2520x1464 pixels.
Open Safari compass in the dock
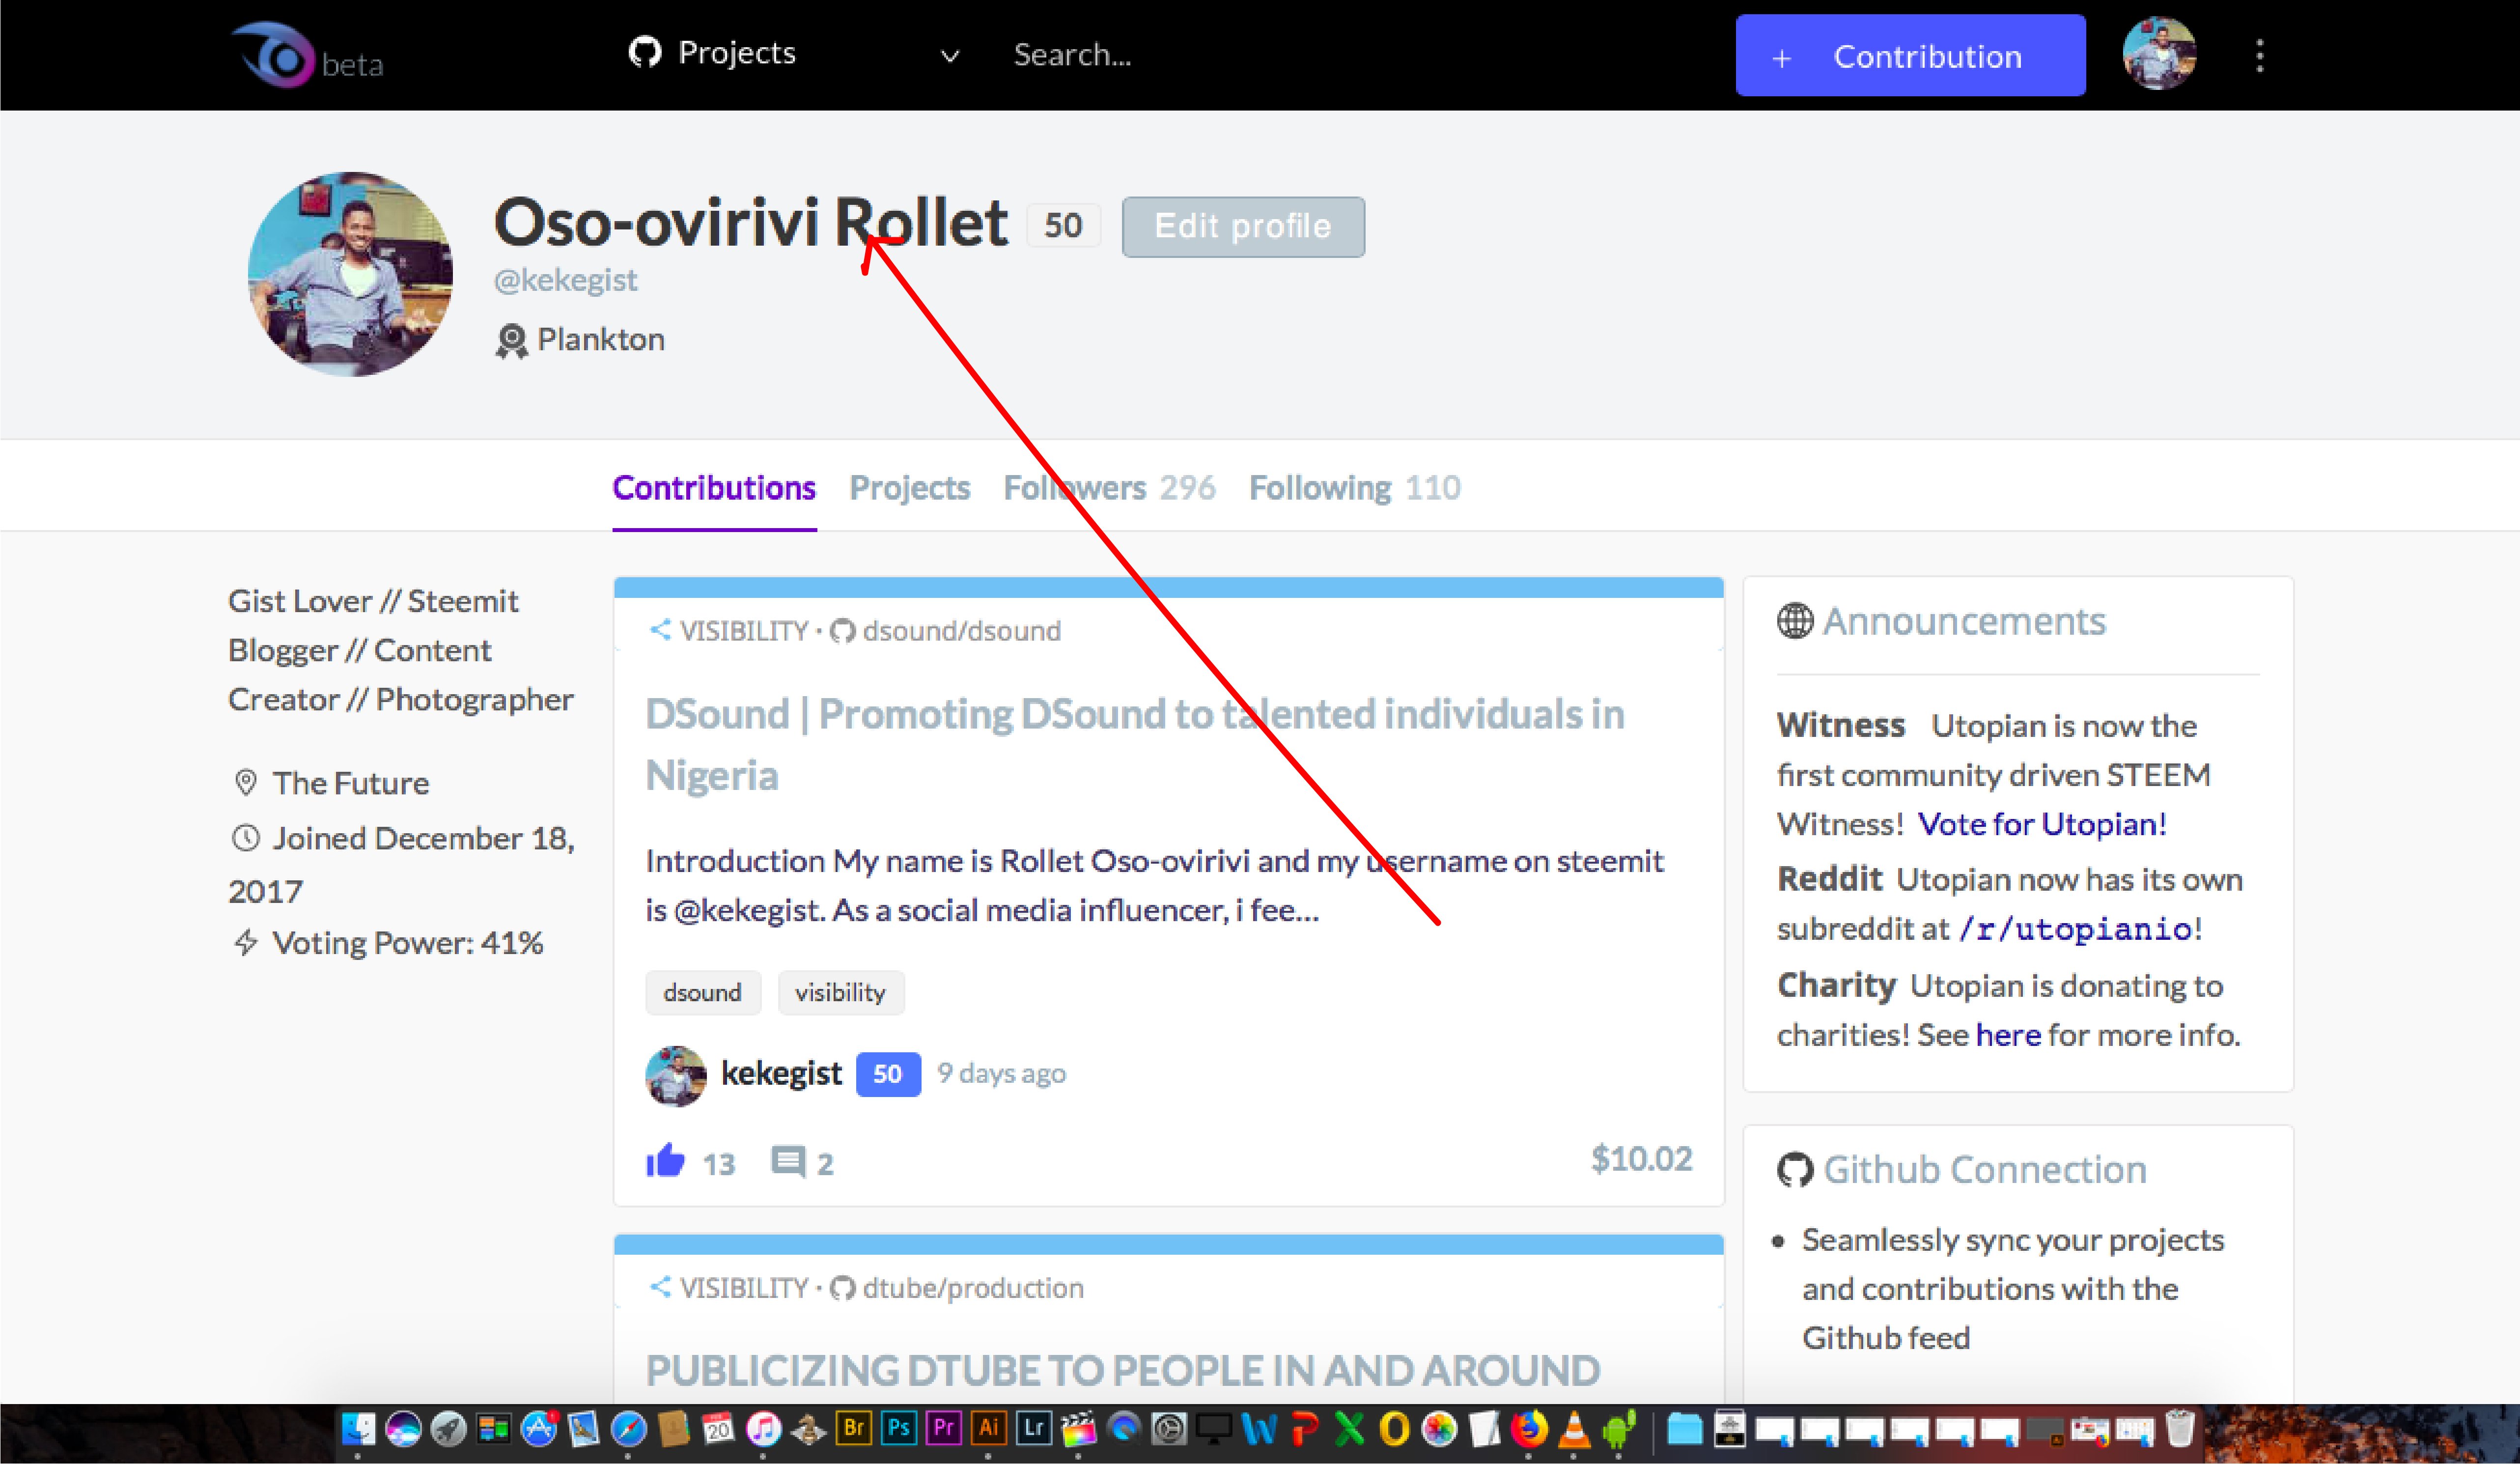click(629, 1430)
